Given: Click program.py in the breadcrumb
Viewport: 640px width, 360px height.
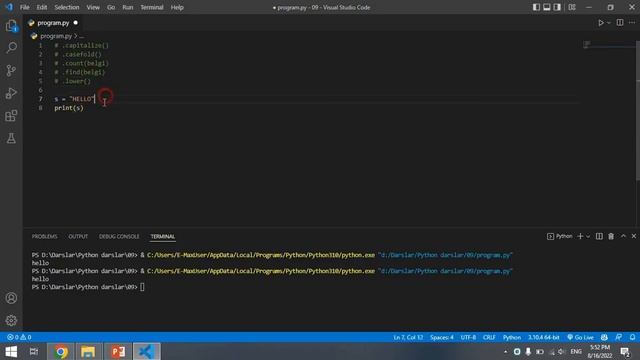Looking at the screenshot, I should pos(56,36).
